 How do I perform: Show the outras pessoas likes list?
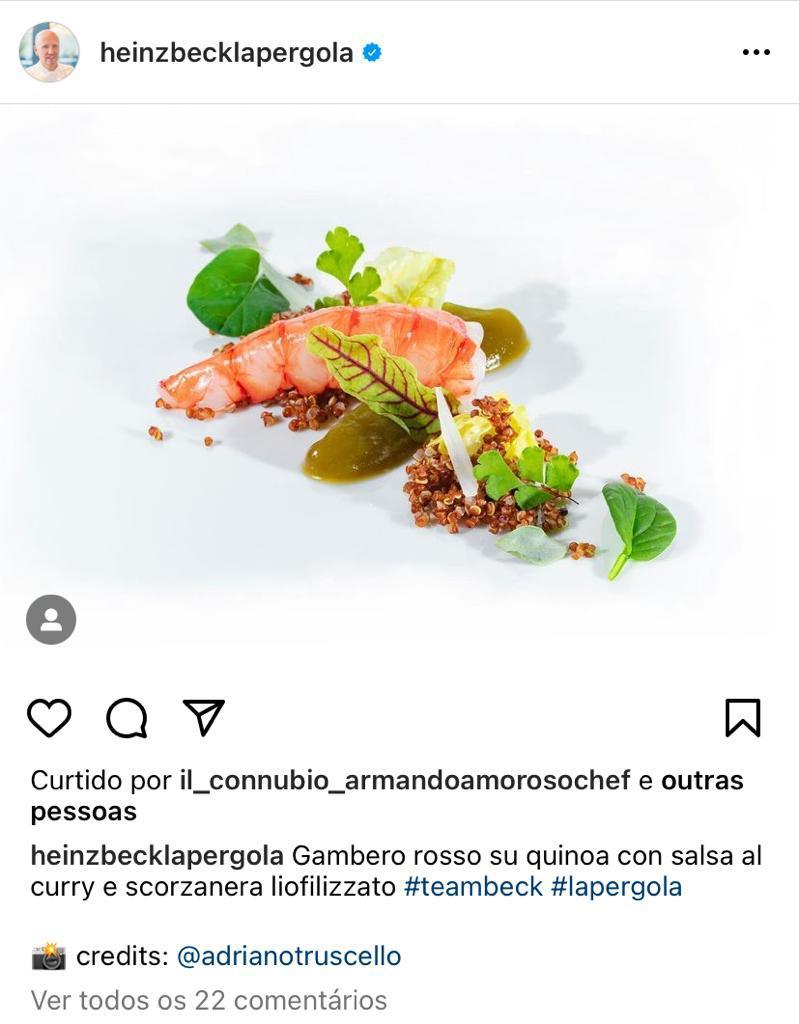click(387, 796)
